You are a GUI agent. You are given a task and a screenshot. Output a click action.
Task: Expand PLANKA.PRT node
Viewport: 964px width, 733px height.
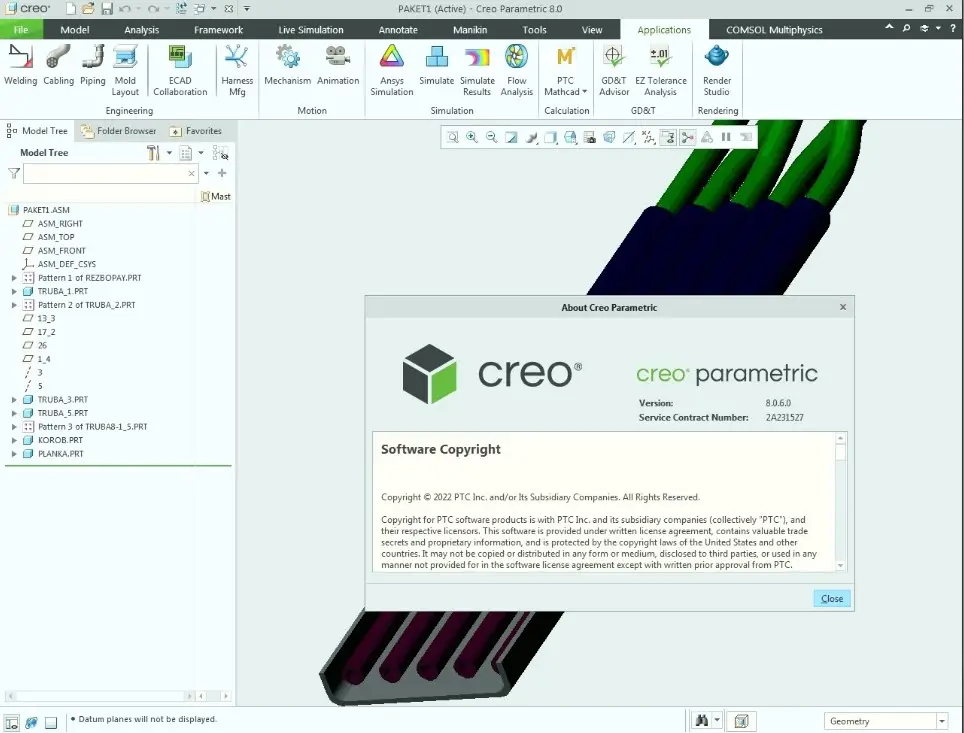pos(14,454)
